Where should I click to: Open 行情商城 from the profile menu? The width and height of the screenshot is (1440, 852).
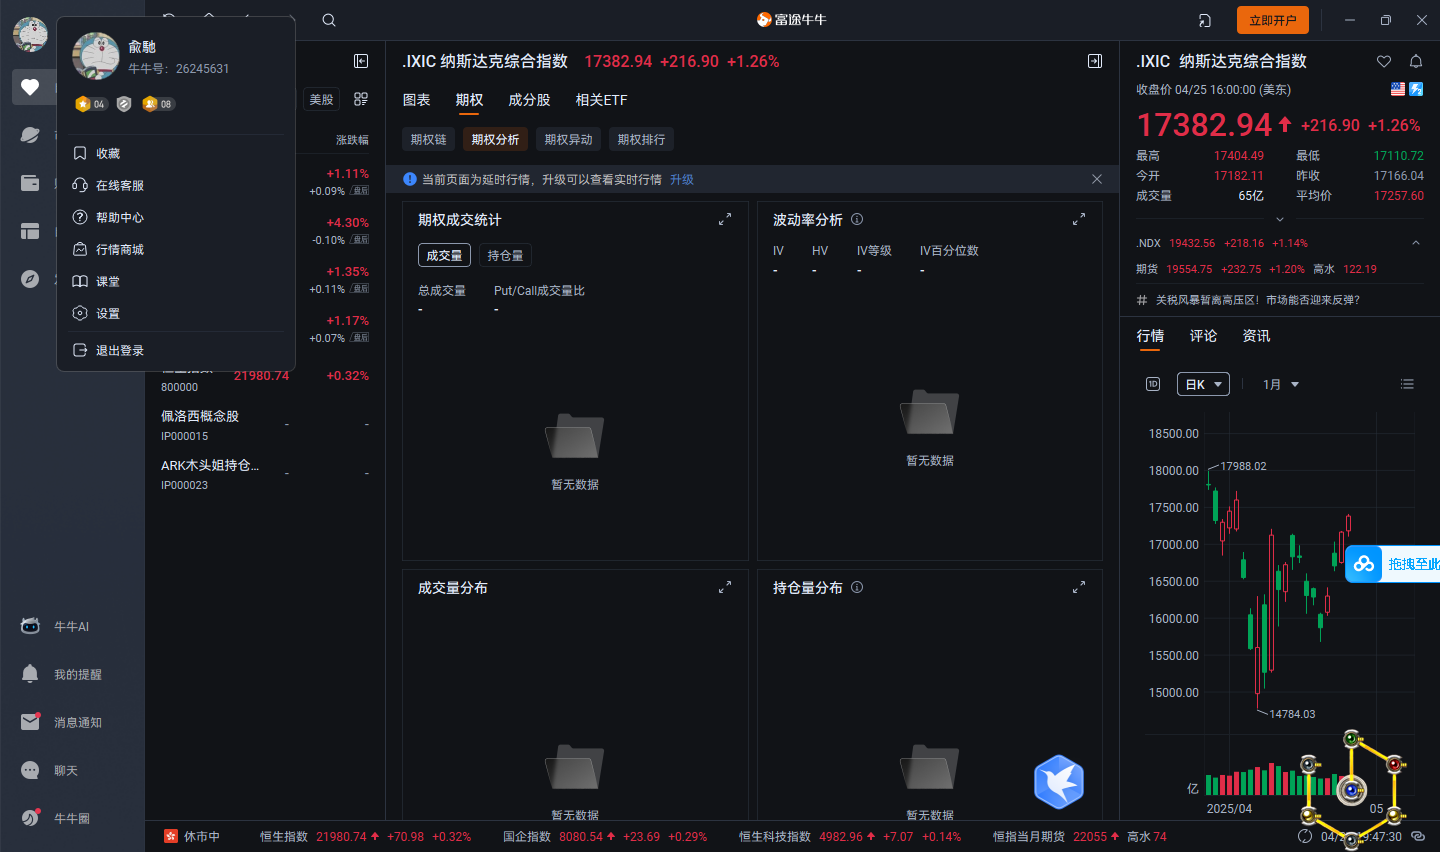pos(177,249)
